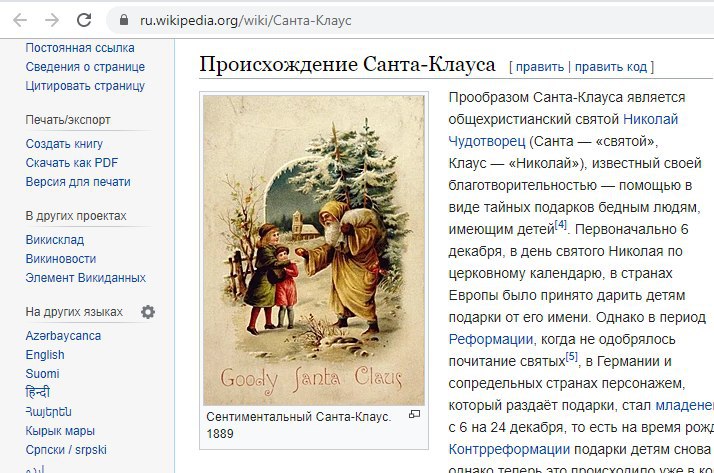Follow the Реформации article link
Image resolution: width=714 pixels, height=473 pixels.
[491, 340]
